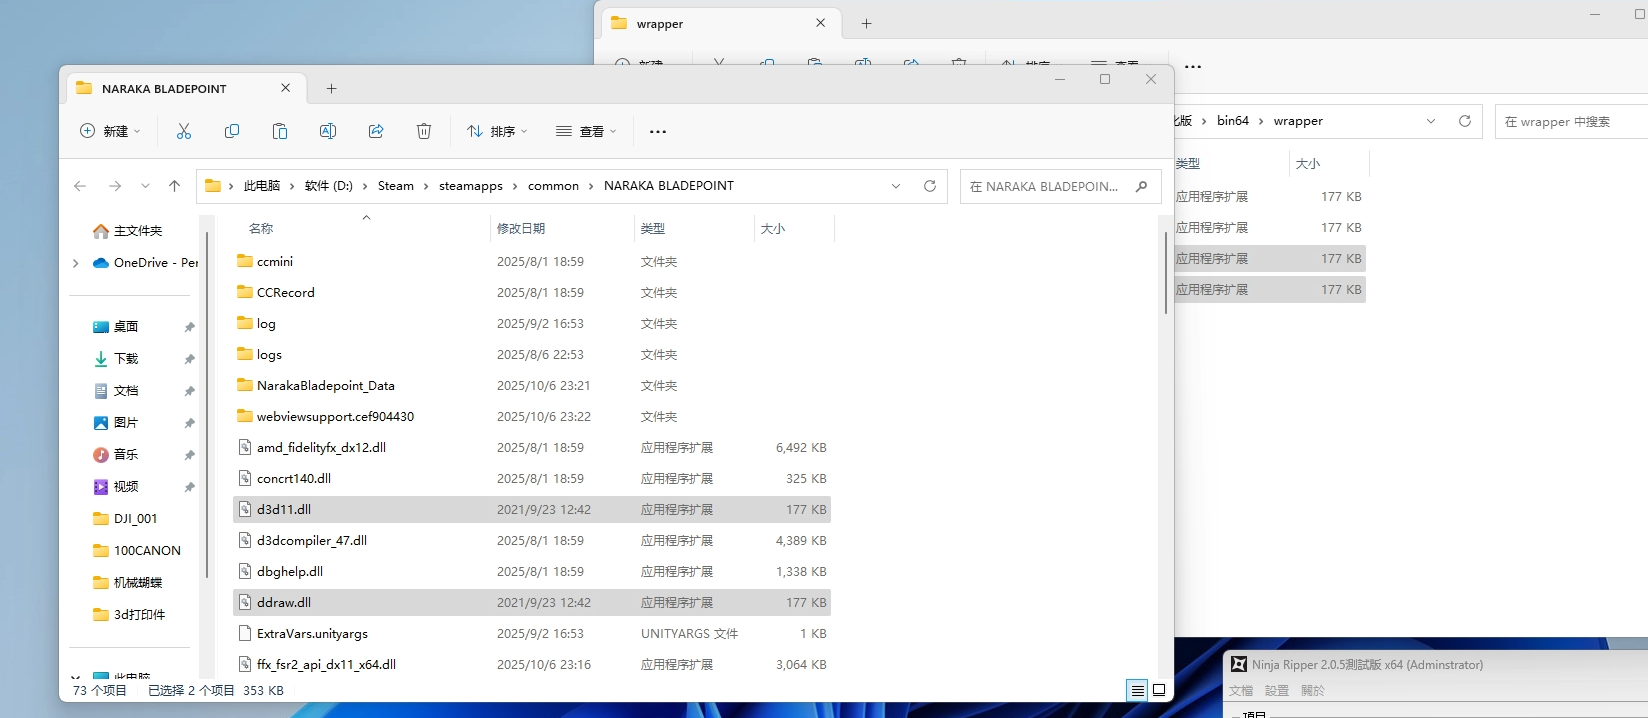
Task: Click the Cut scissors icon
Action: pos(184,131)
